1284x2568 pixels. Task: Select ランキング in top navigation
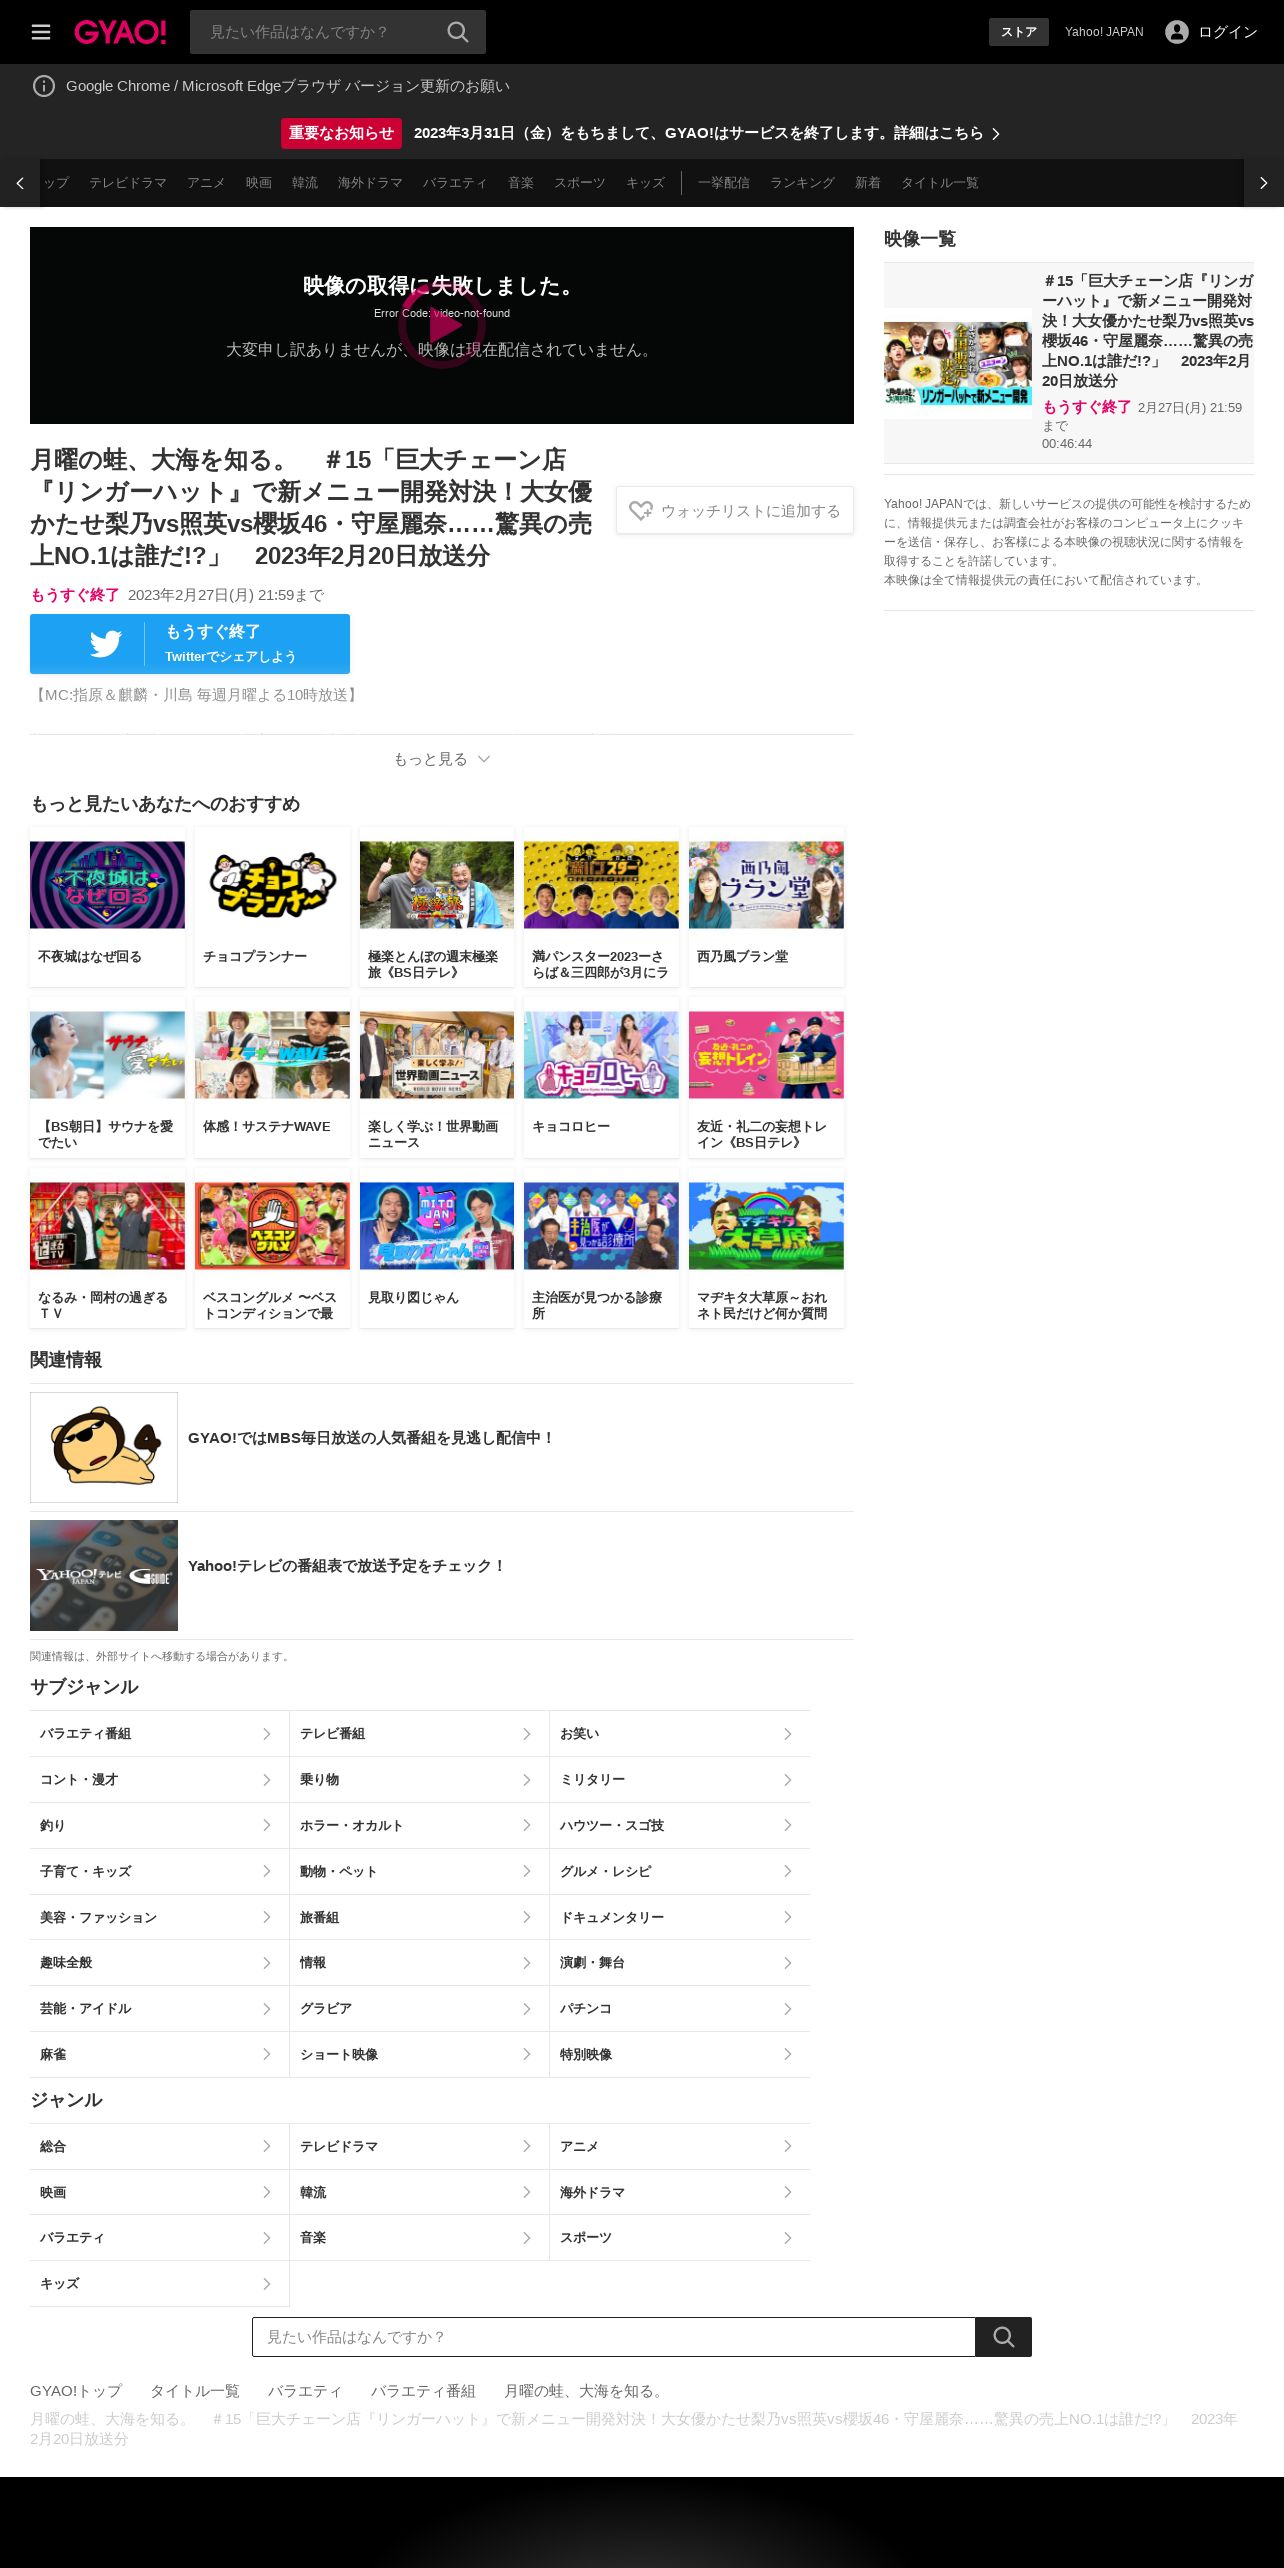tap(802, 183)
